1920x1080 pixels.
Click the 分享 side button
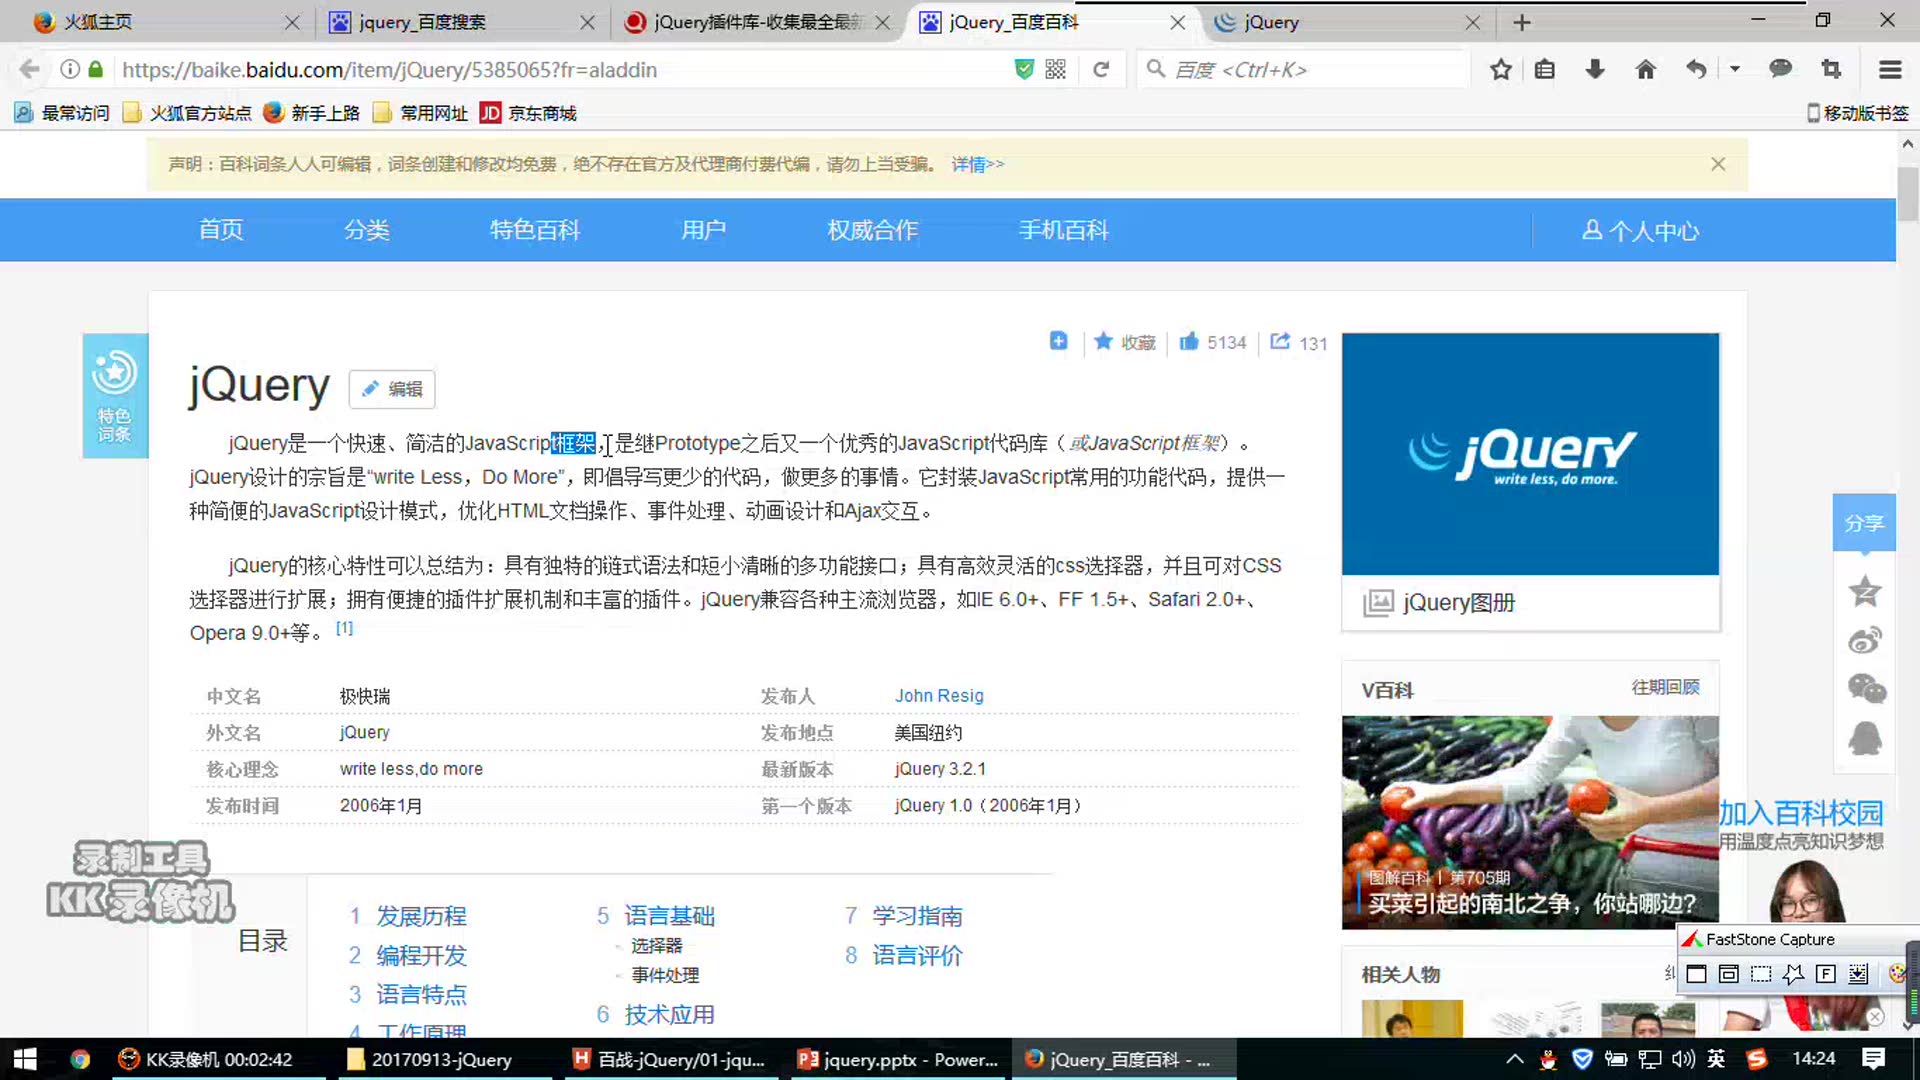[x=1864, y=523]
